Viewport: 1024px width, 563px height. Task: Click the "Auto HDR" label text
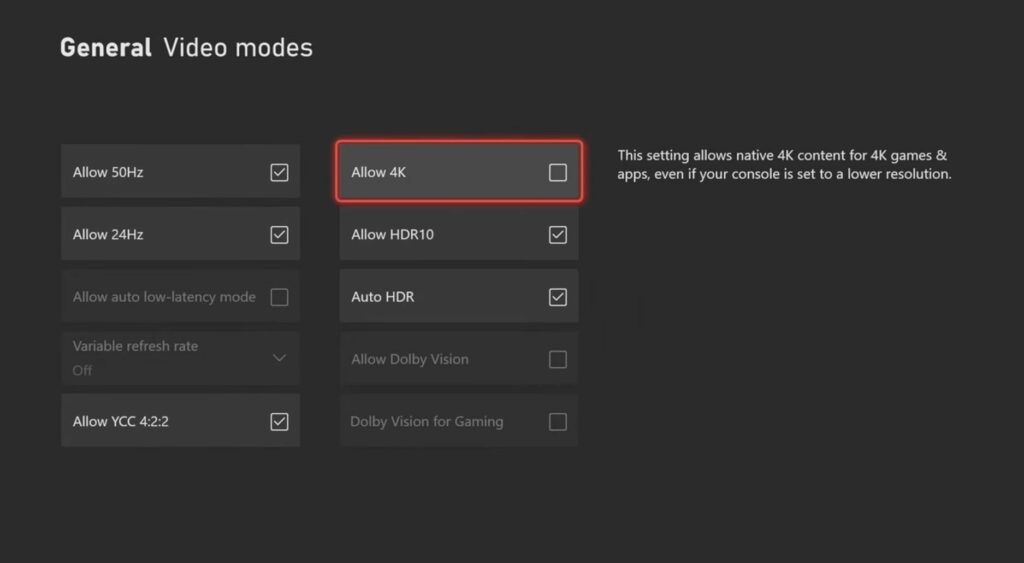[x=382, y=297]
